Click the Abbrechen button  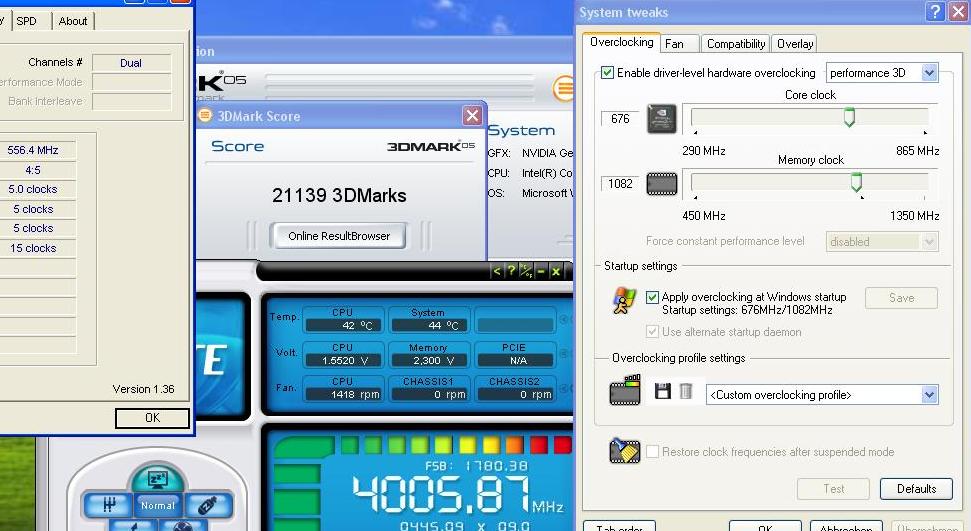coord(846,525)
